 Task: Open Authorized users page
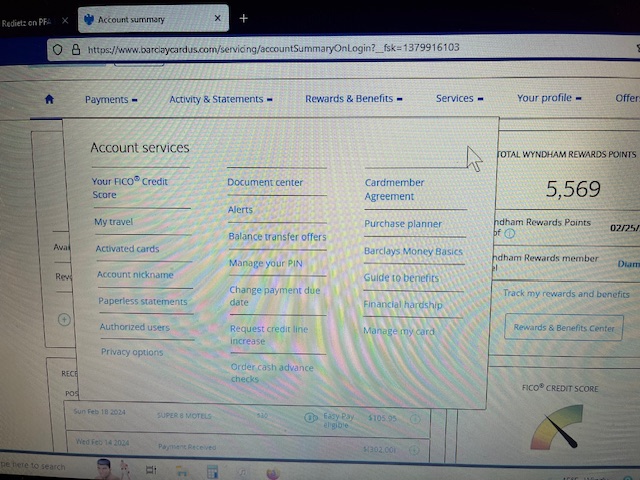135,327
